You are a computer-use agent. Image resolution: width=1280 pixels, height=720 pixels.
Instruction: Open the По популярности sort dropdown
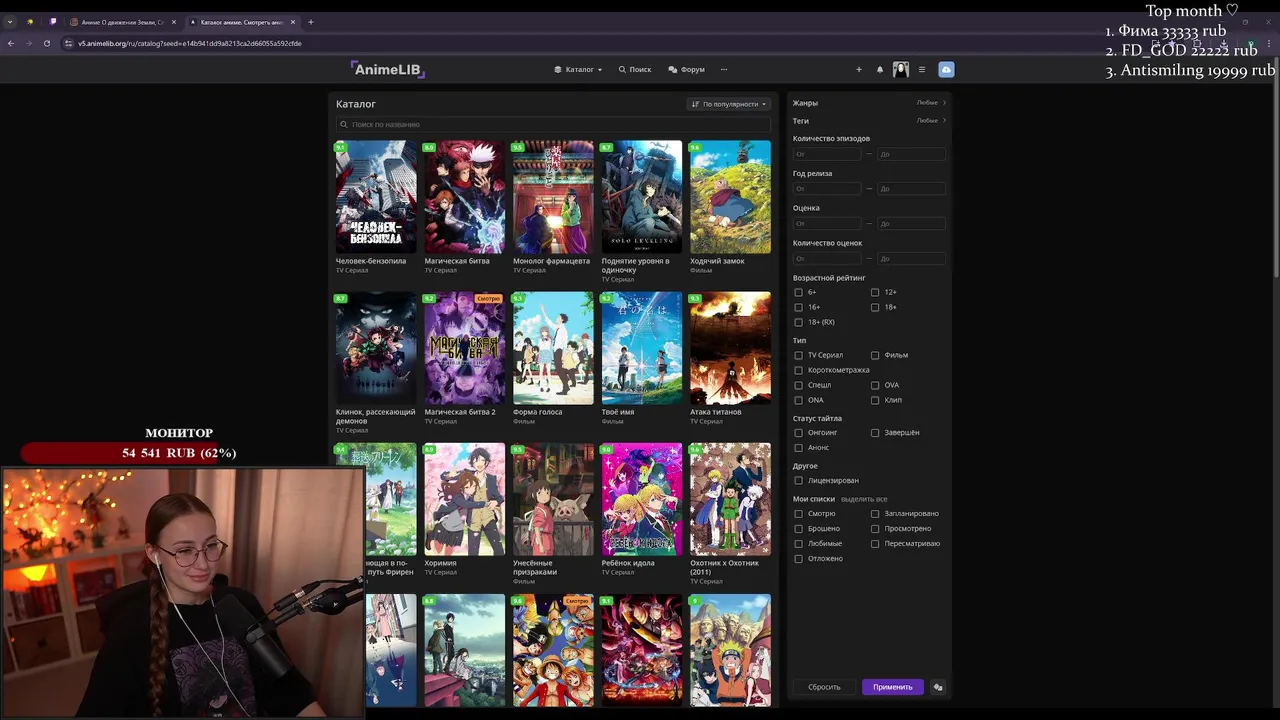(x=729, y=104)
